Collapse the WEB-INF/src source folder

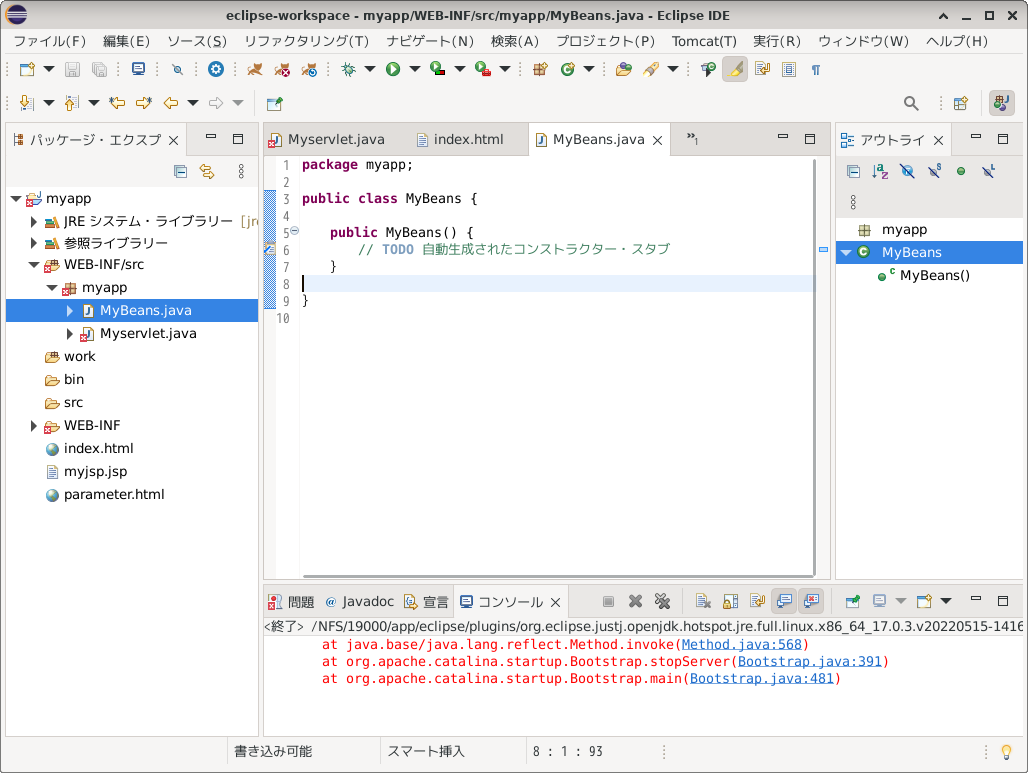click(34, 265)
